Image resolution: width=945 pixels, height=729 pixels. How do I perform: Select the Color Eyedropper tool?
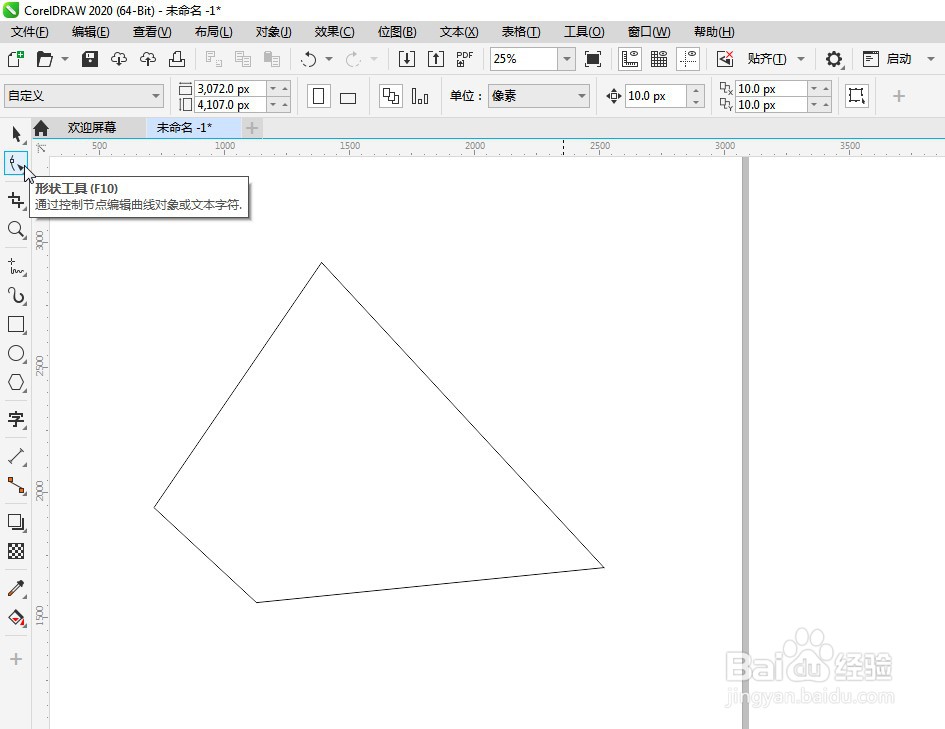coord(16,588)
